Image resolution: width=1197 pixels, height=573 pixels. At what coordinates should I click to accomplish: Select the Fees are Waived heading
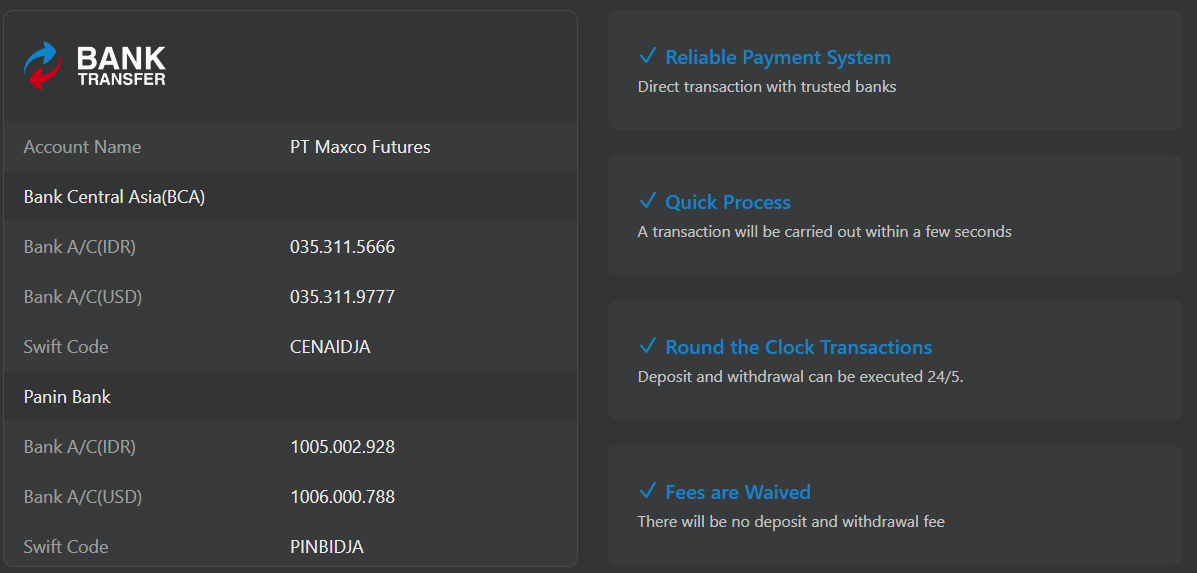[x=738, y=492]
